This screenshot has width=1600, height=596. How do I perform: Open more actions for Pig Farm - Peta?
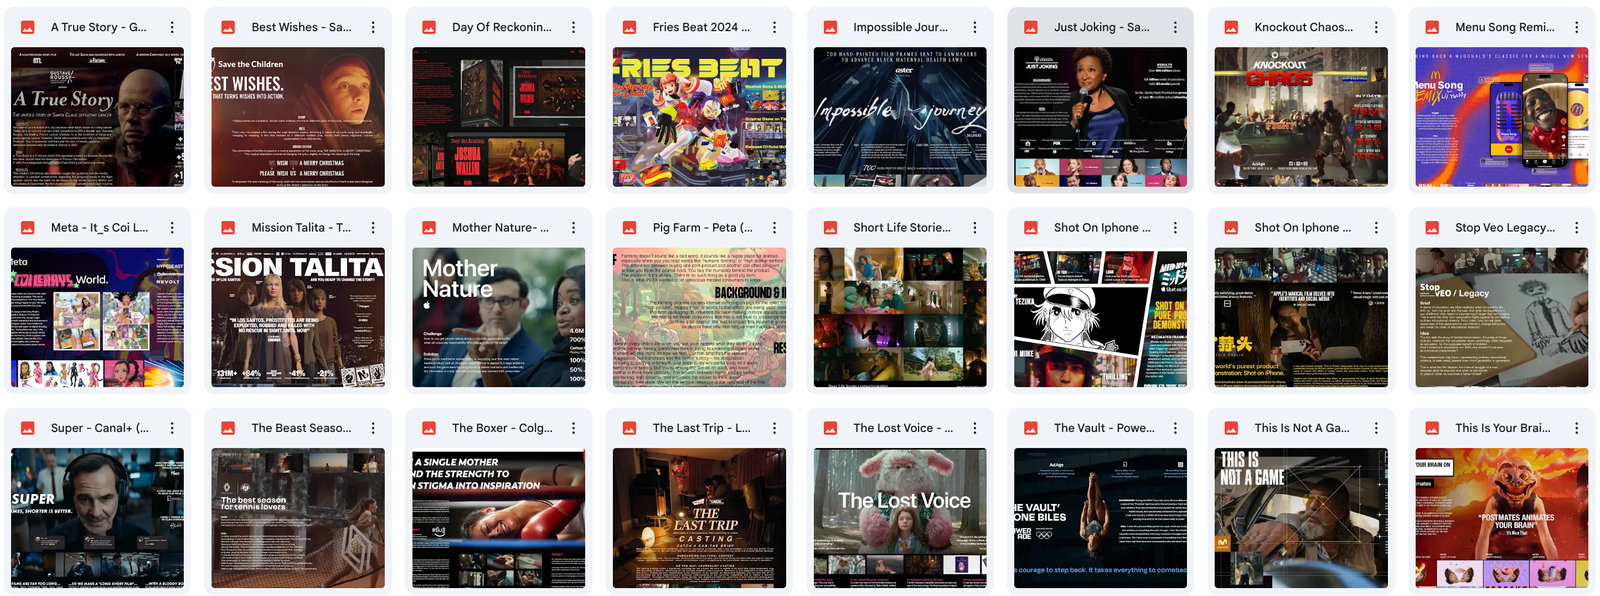coord(774,227)
